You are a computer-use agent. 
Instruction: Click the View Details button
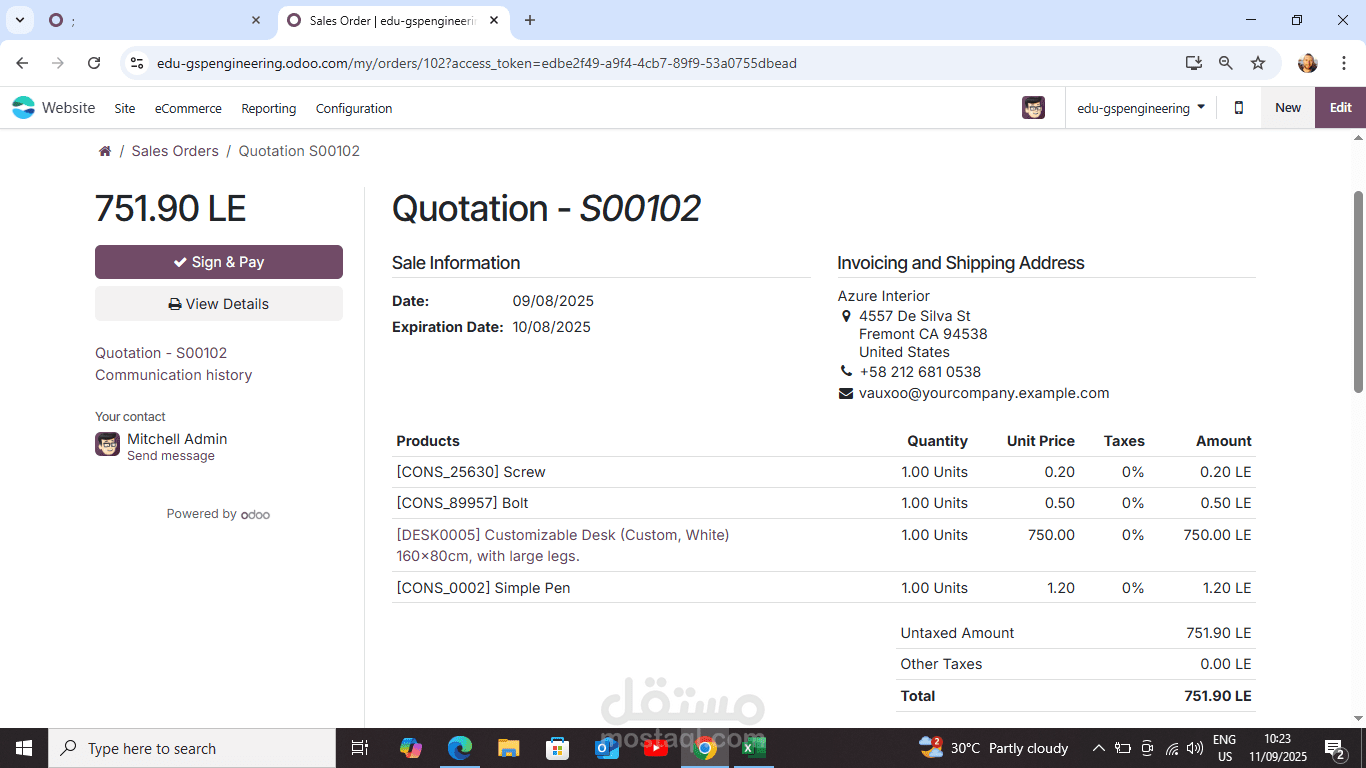click(219, 304)
